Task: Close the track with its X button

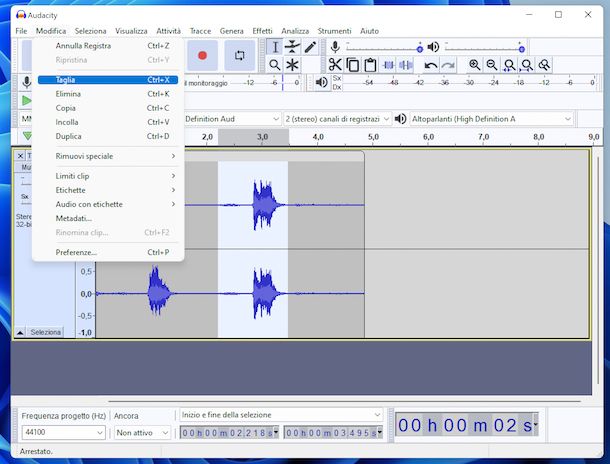Action: pos(20,156)
